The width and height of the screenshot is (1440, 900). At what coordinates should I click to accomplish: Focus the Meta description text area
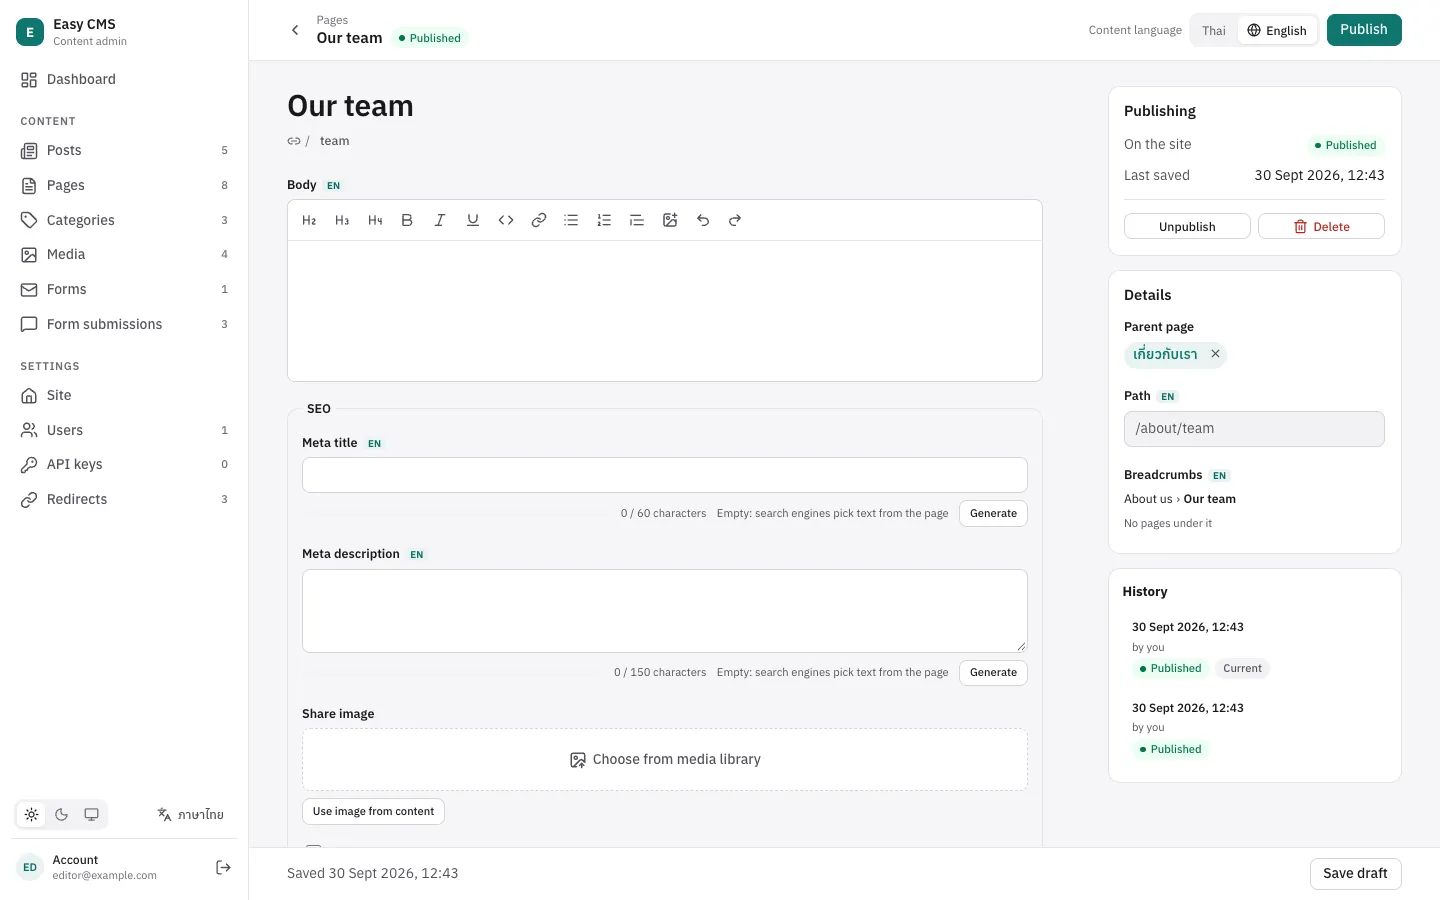665,611
